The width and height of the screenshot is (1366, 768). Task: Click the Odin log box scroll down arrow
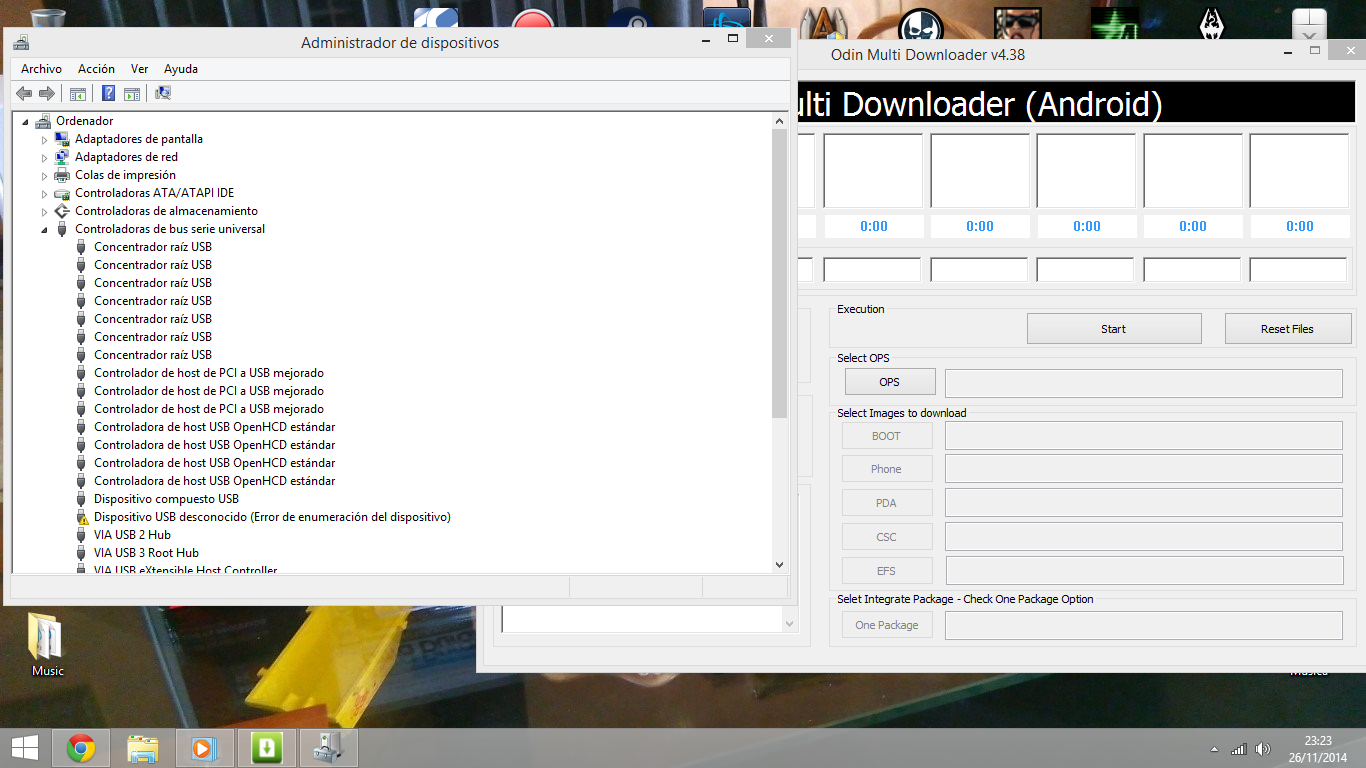790,624
